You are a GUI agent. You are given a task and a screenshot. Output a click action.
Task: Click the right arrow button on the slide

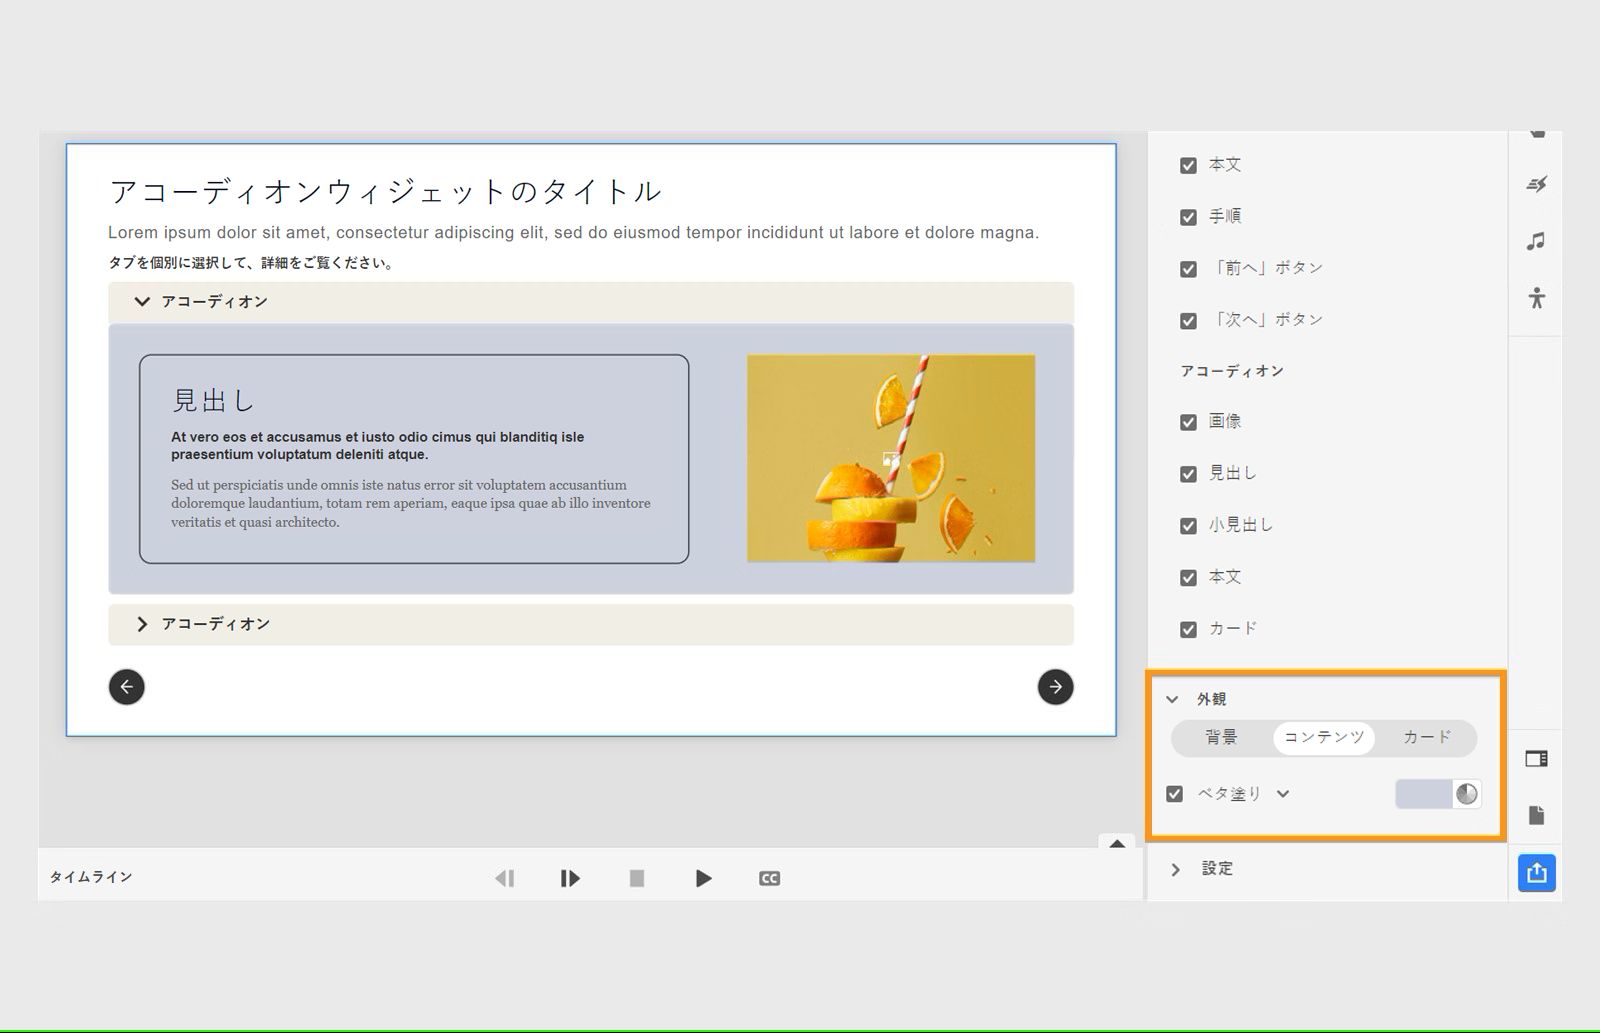pyautogui.click(x=1056, y=687)
